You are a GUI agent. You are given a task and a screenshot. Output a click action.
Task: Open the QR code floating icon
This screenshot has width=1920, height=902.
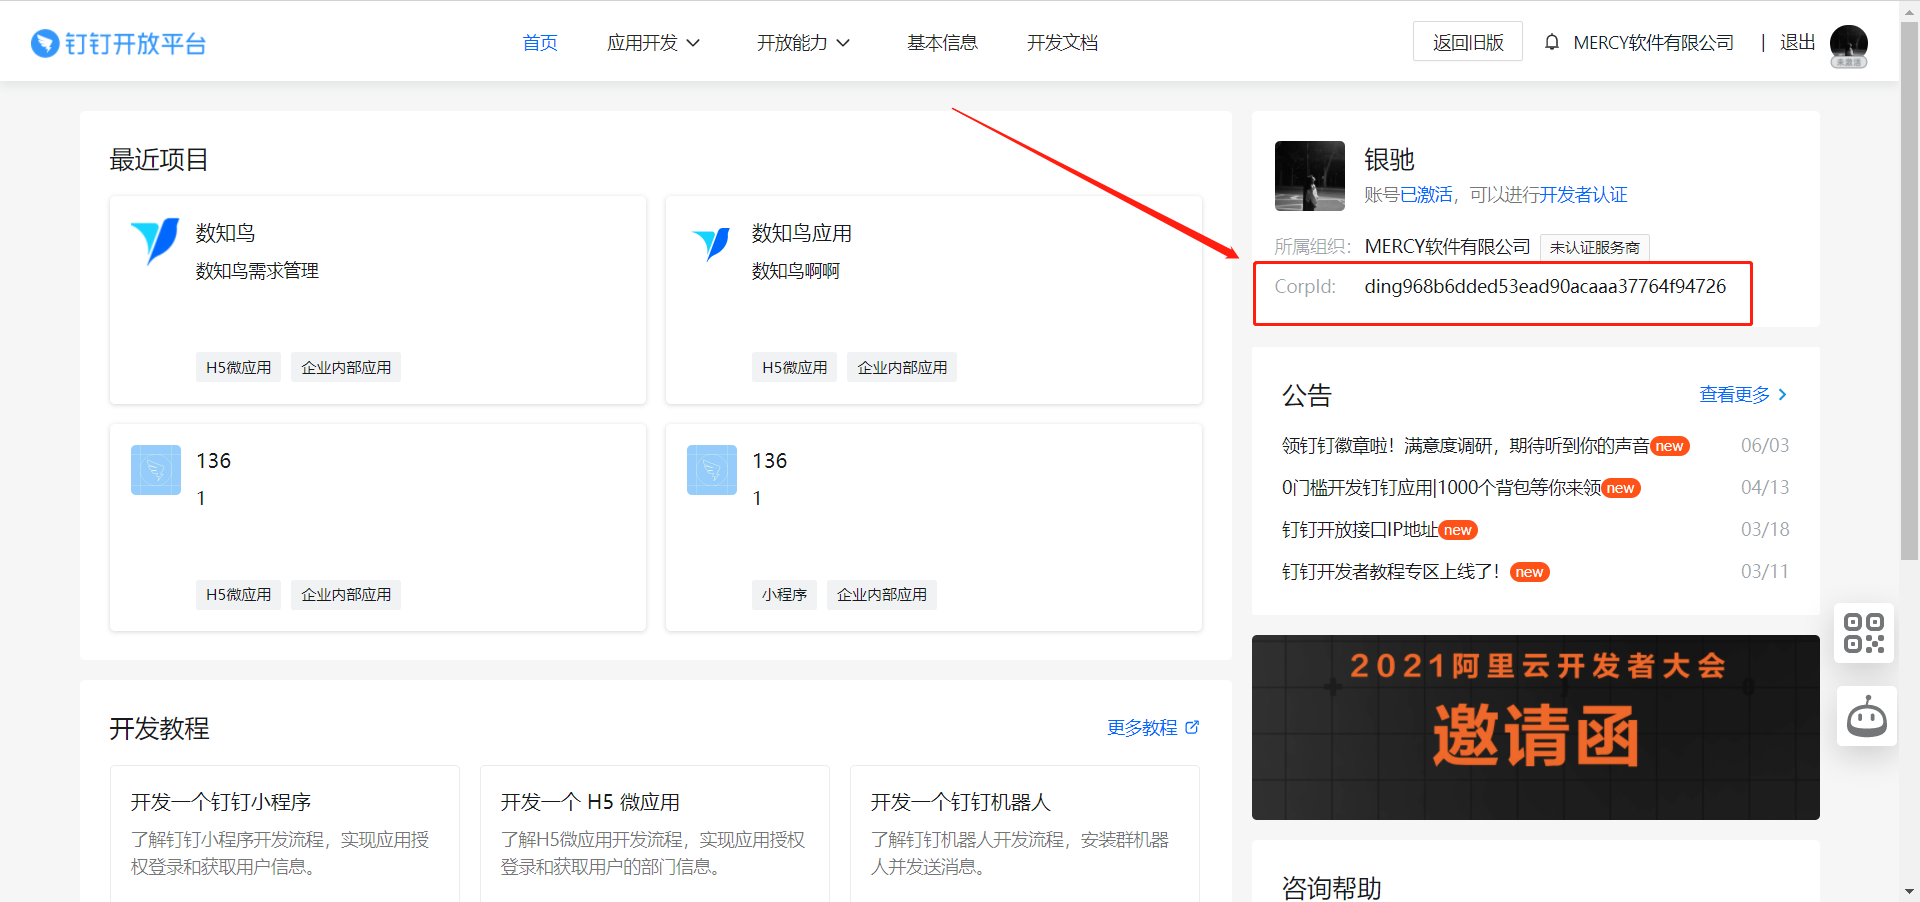point(1864,633)
